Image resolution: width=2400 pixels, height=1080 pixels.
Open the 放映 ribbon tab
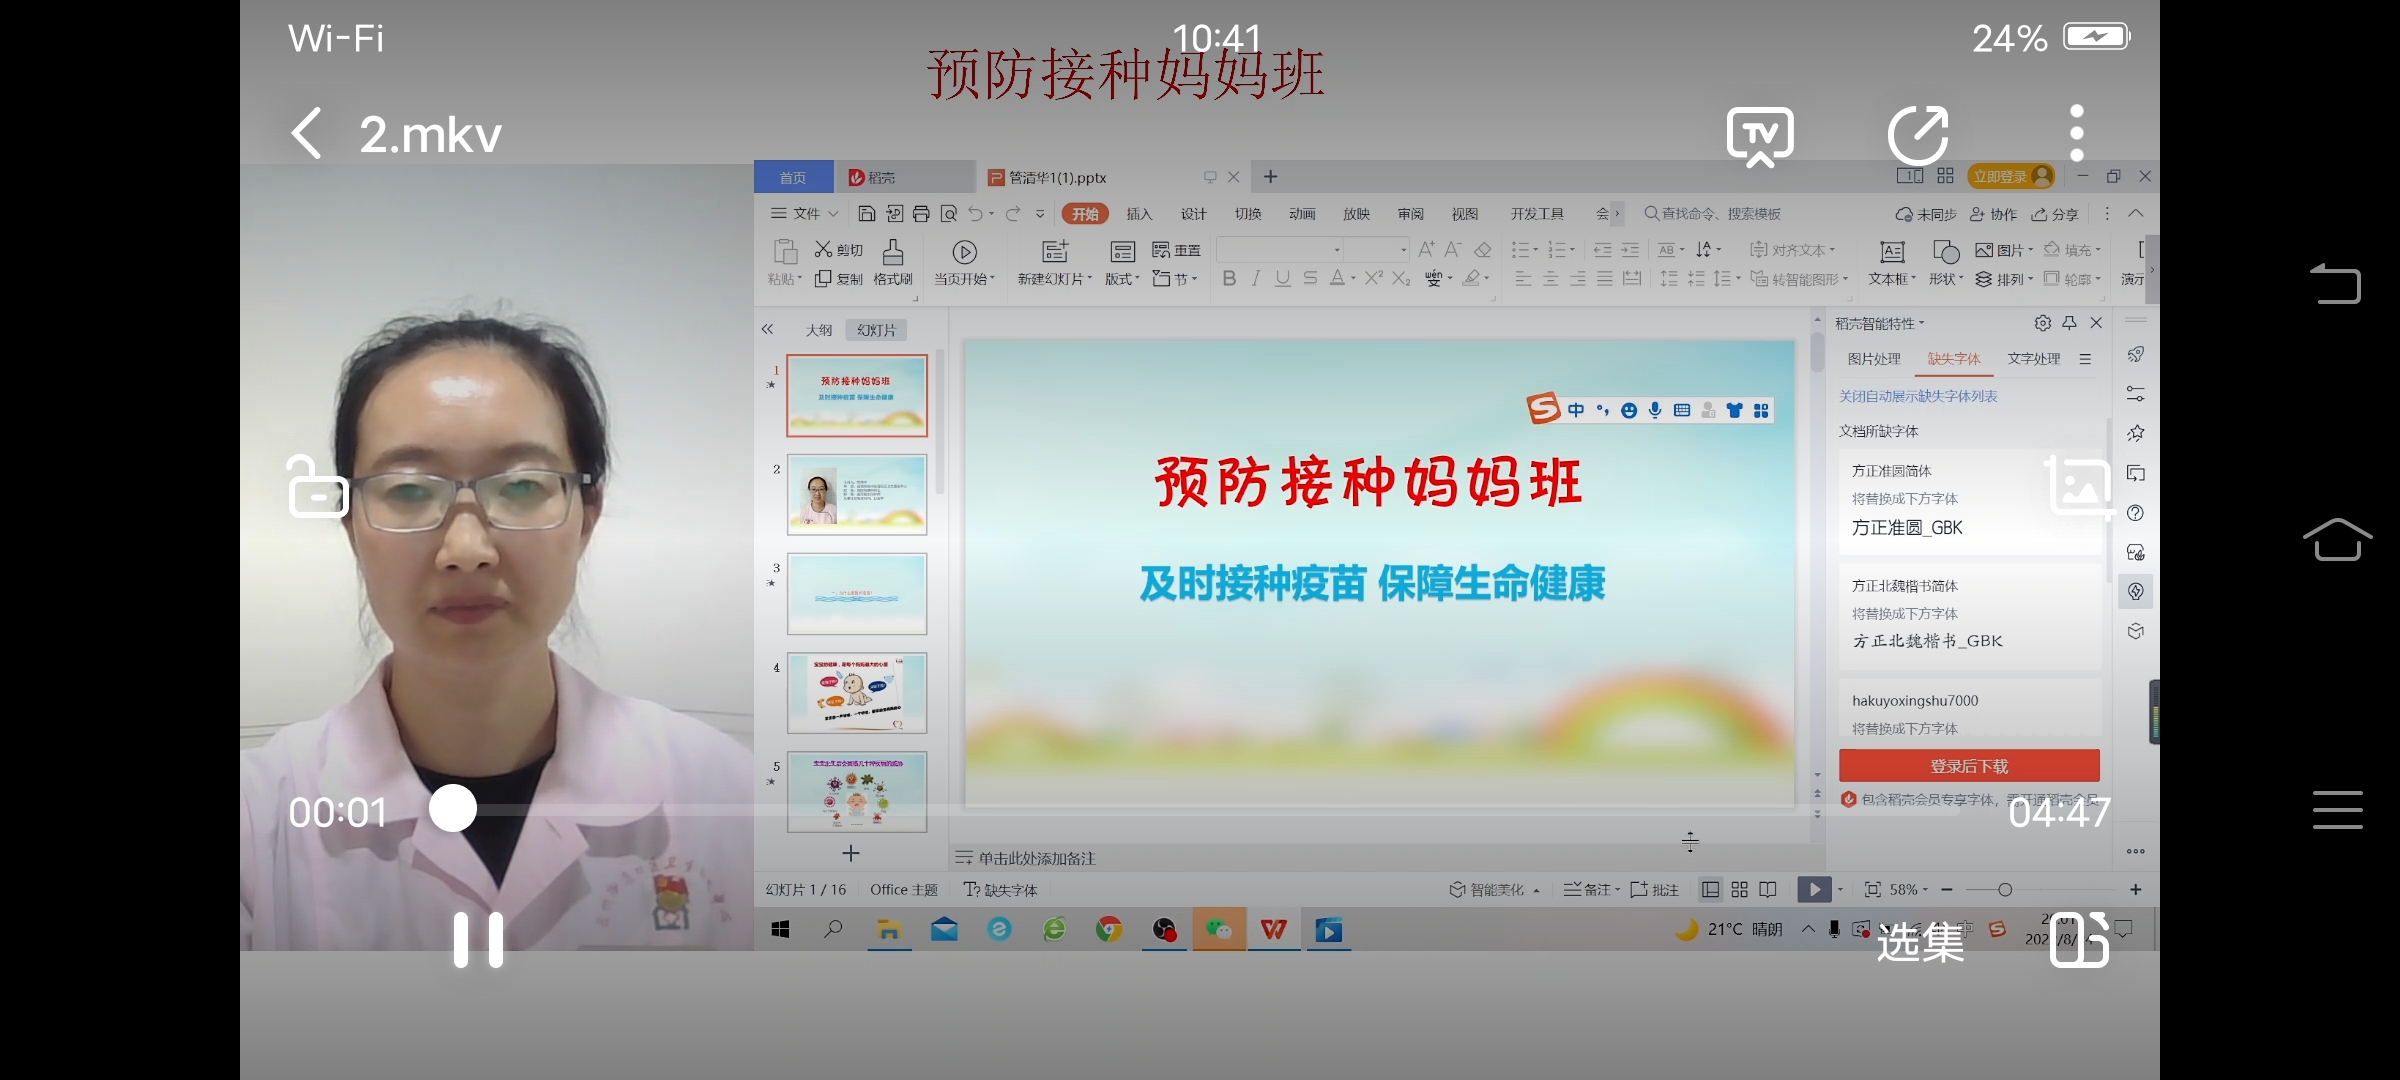point(1356,214)
